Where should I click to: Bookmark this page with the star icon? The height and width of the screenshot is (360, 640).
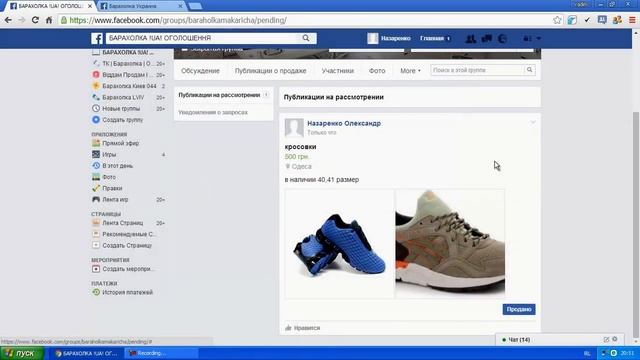[x=557, y=20]
